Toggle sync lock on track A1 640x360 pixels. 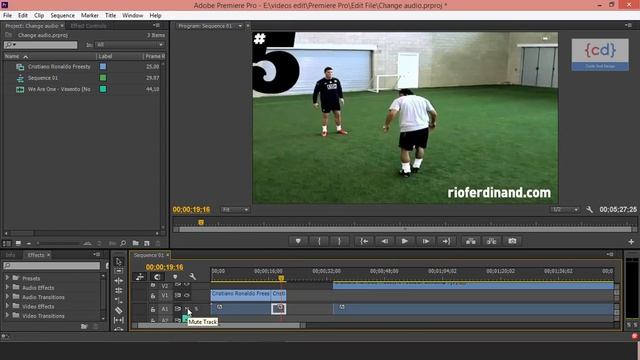(x=178, y=309)
